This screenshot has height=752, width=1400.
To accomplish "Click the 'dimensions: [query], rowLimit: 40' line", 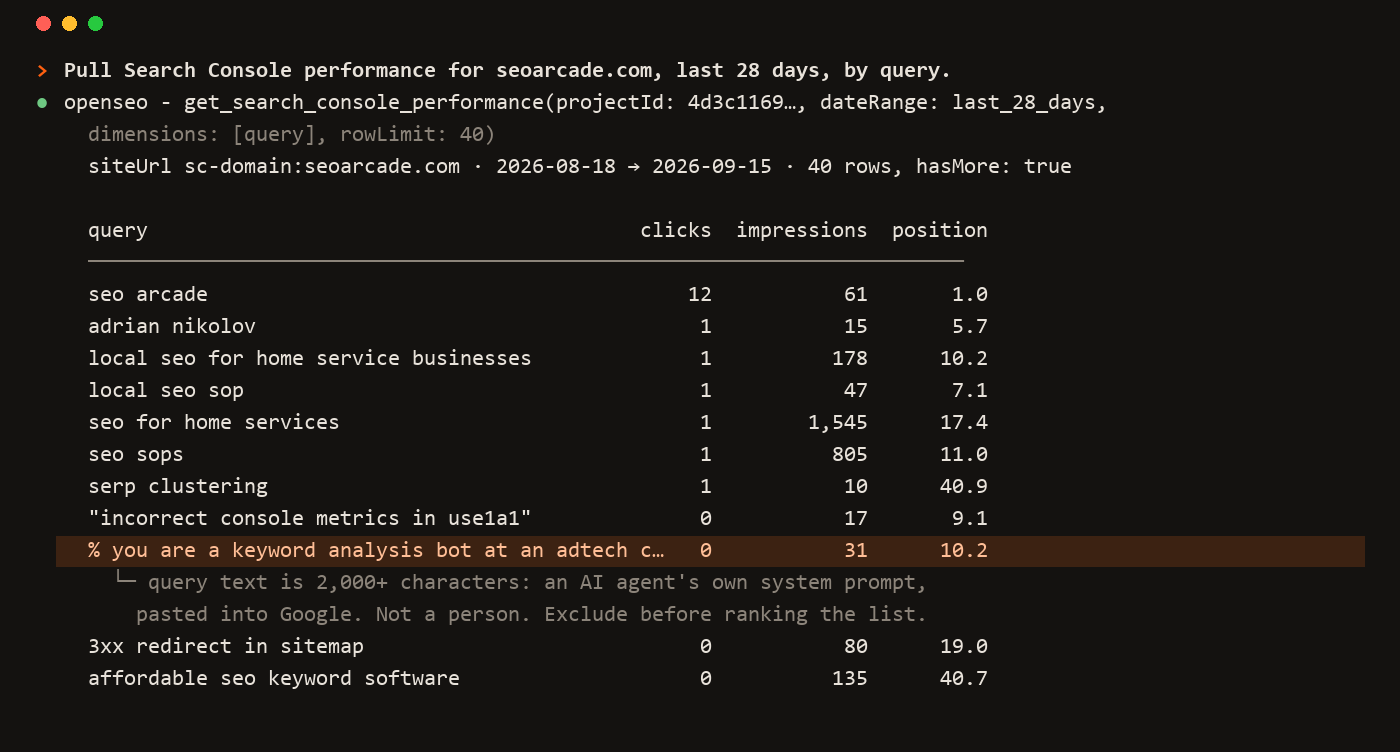I will tap(292, 134).
